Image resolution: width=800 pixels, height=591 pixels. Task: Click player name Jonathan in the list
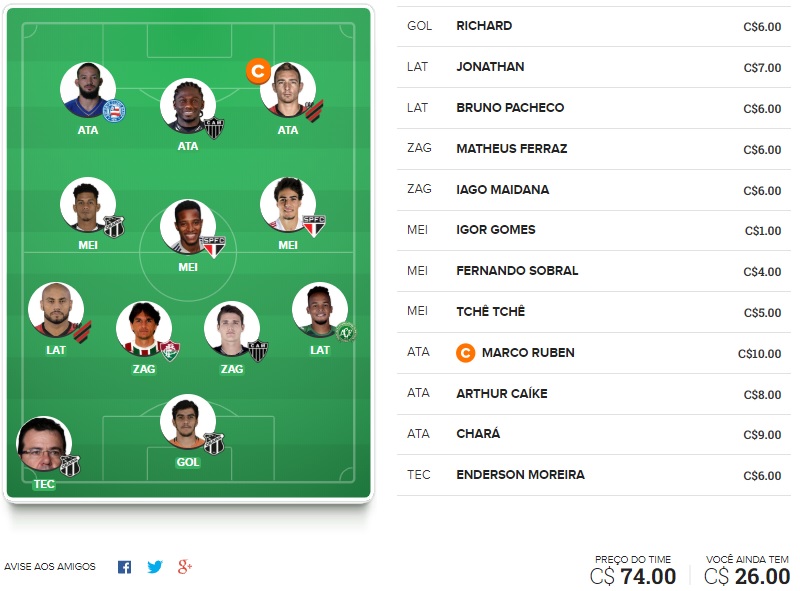click(490, 67)
